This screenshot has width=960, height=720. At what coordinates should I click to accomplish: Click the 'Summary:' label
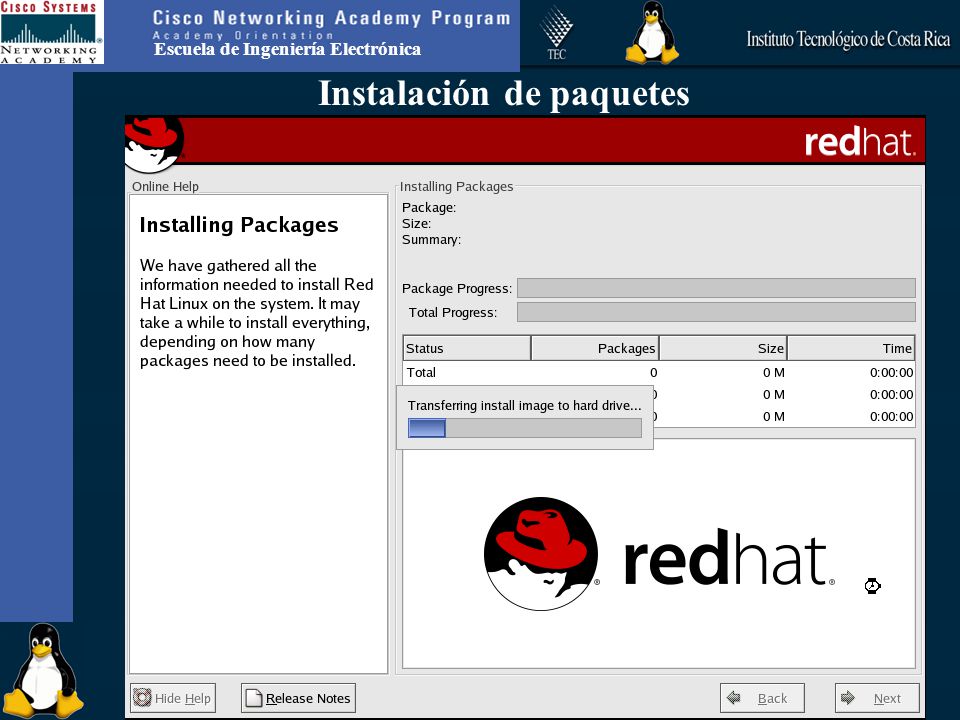point(432,239)
